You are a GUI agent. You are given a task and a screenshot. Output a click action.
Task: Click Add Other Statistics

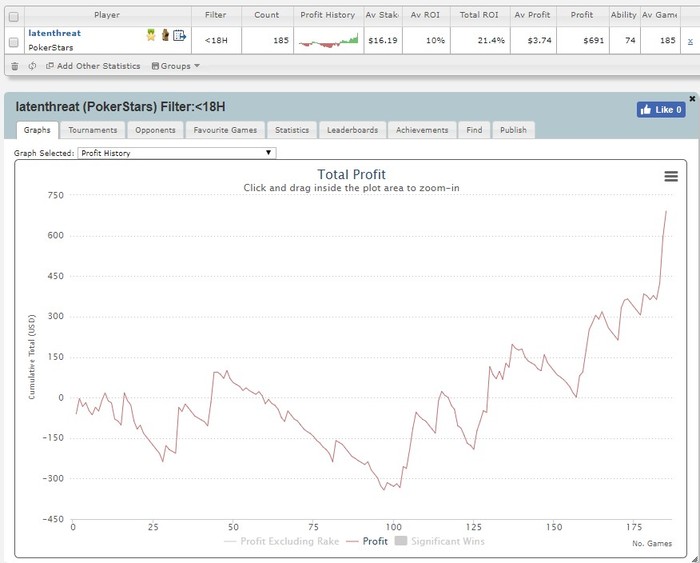tap(93, 66)
